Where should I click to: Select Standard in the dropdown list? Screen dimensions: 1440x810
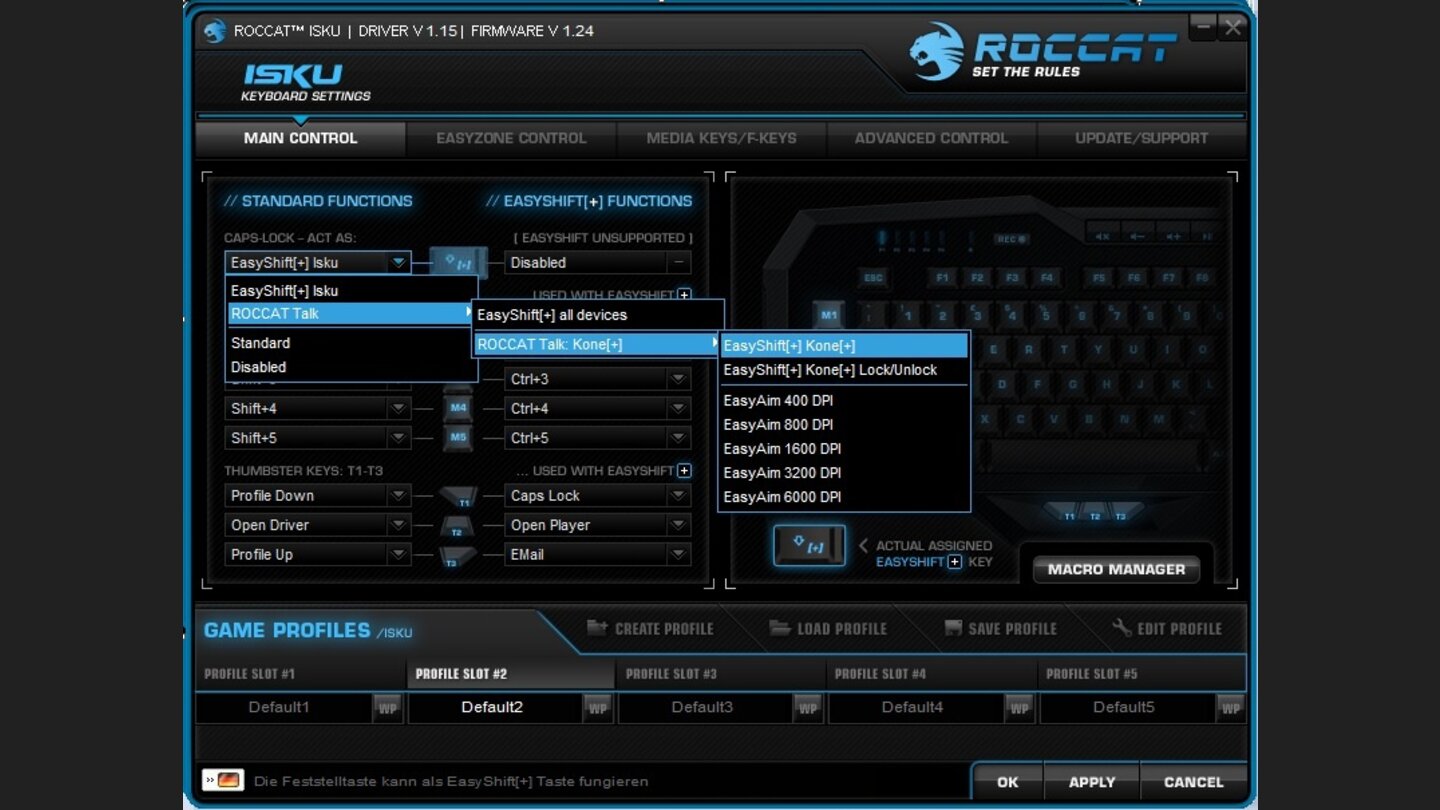pos(349,343)
